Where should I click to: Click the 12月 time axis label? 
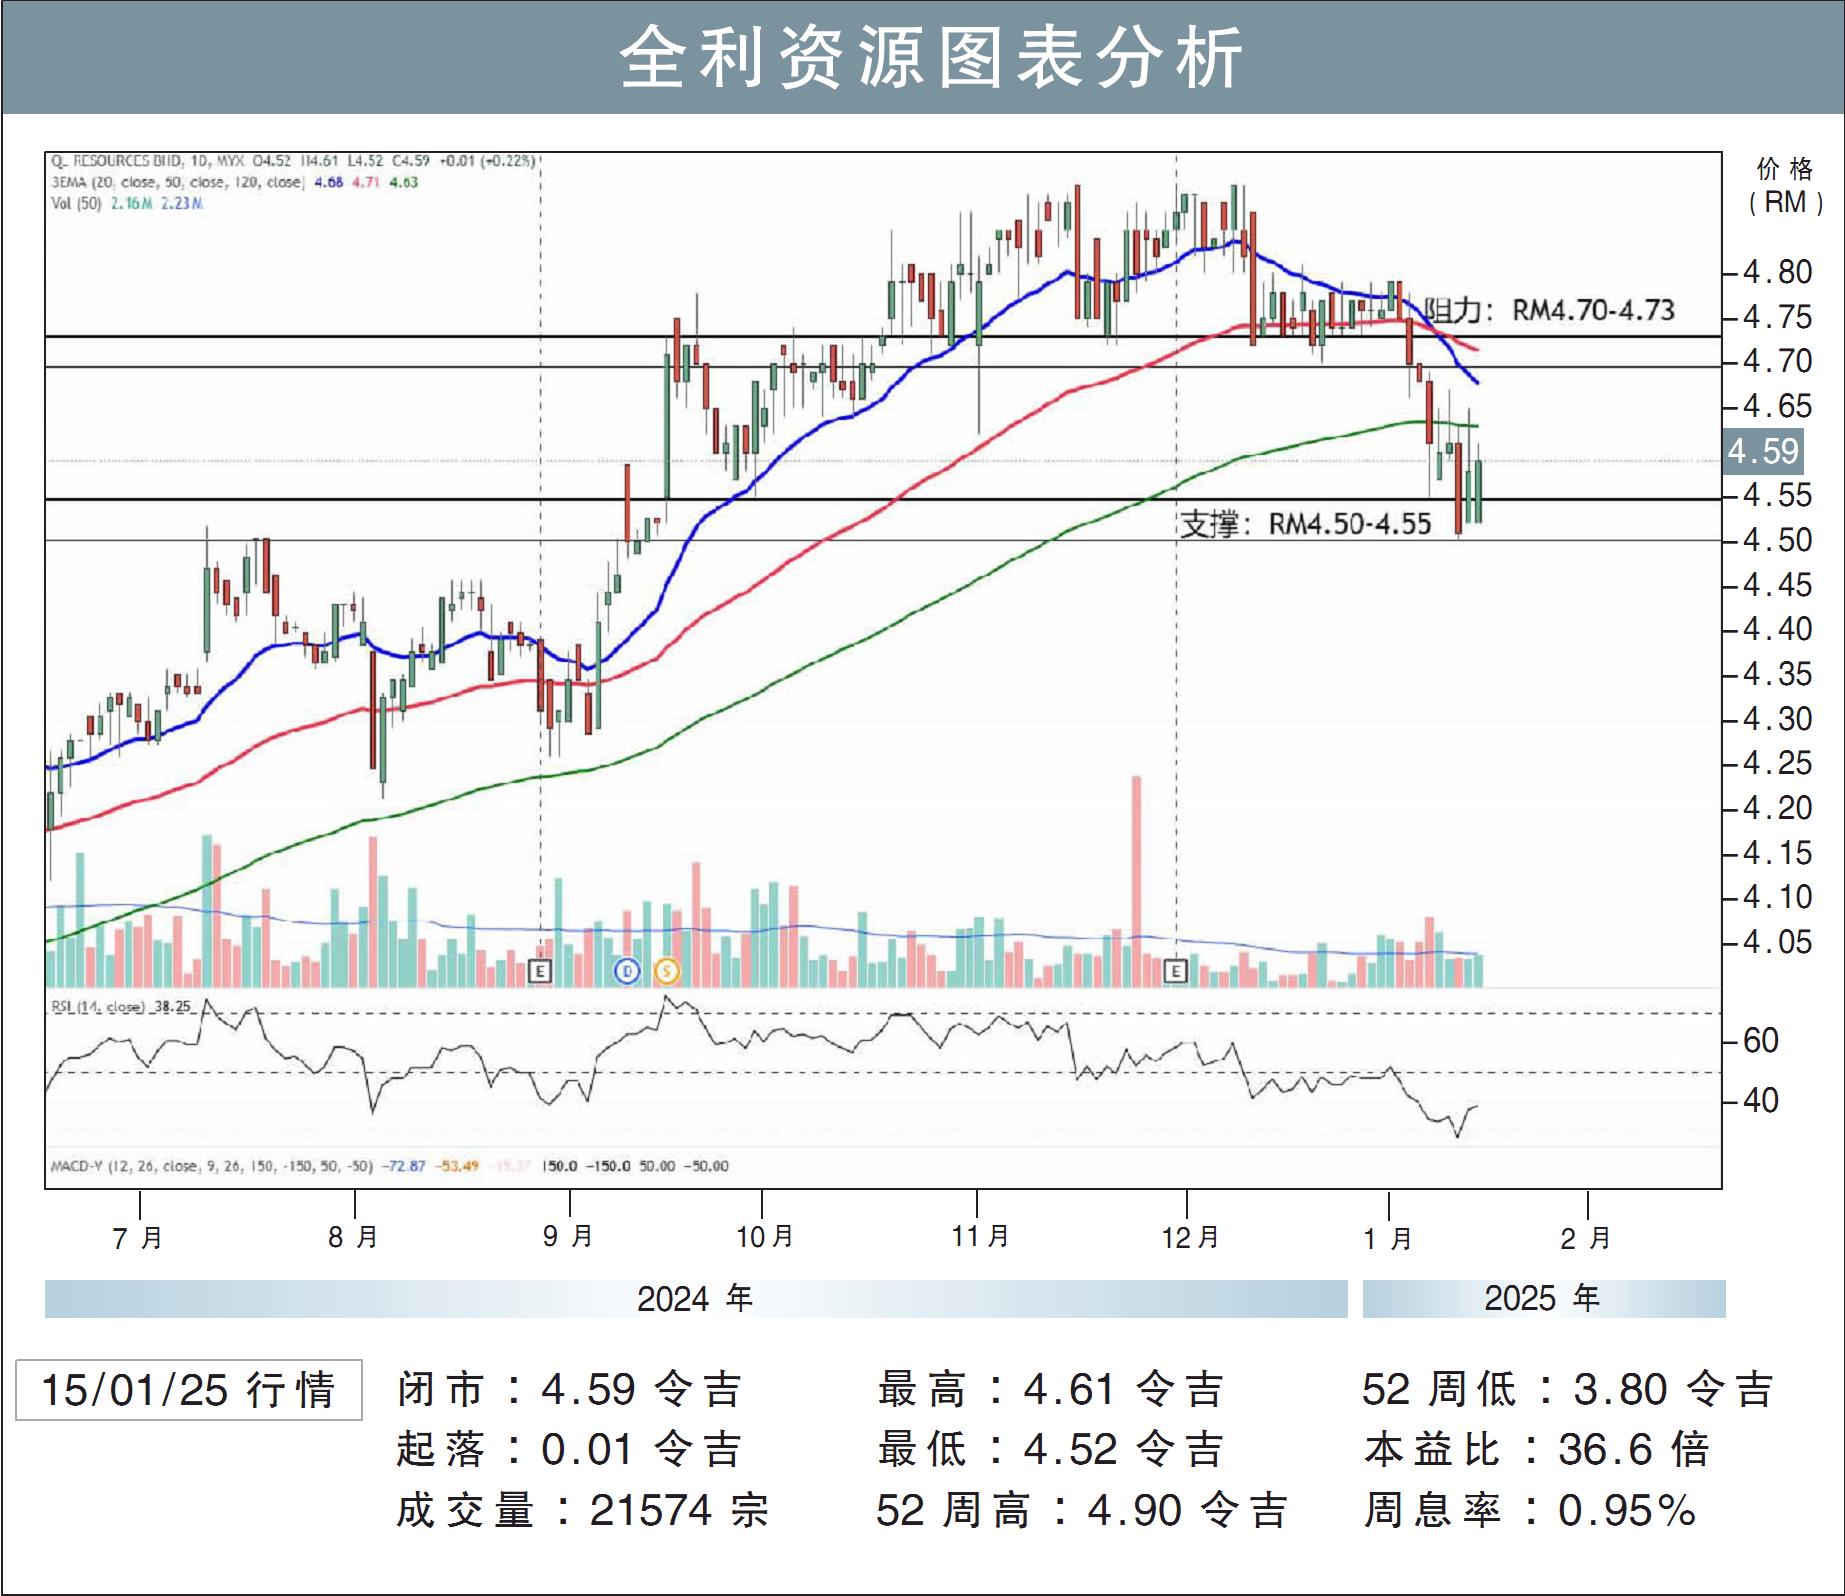click(1190, 1237)
